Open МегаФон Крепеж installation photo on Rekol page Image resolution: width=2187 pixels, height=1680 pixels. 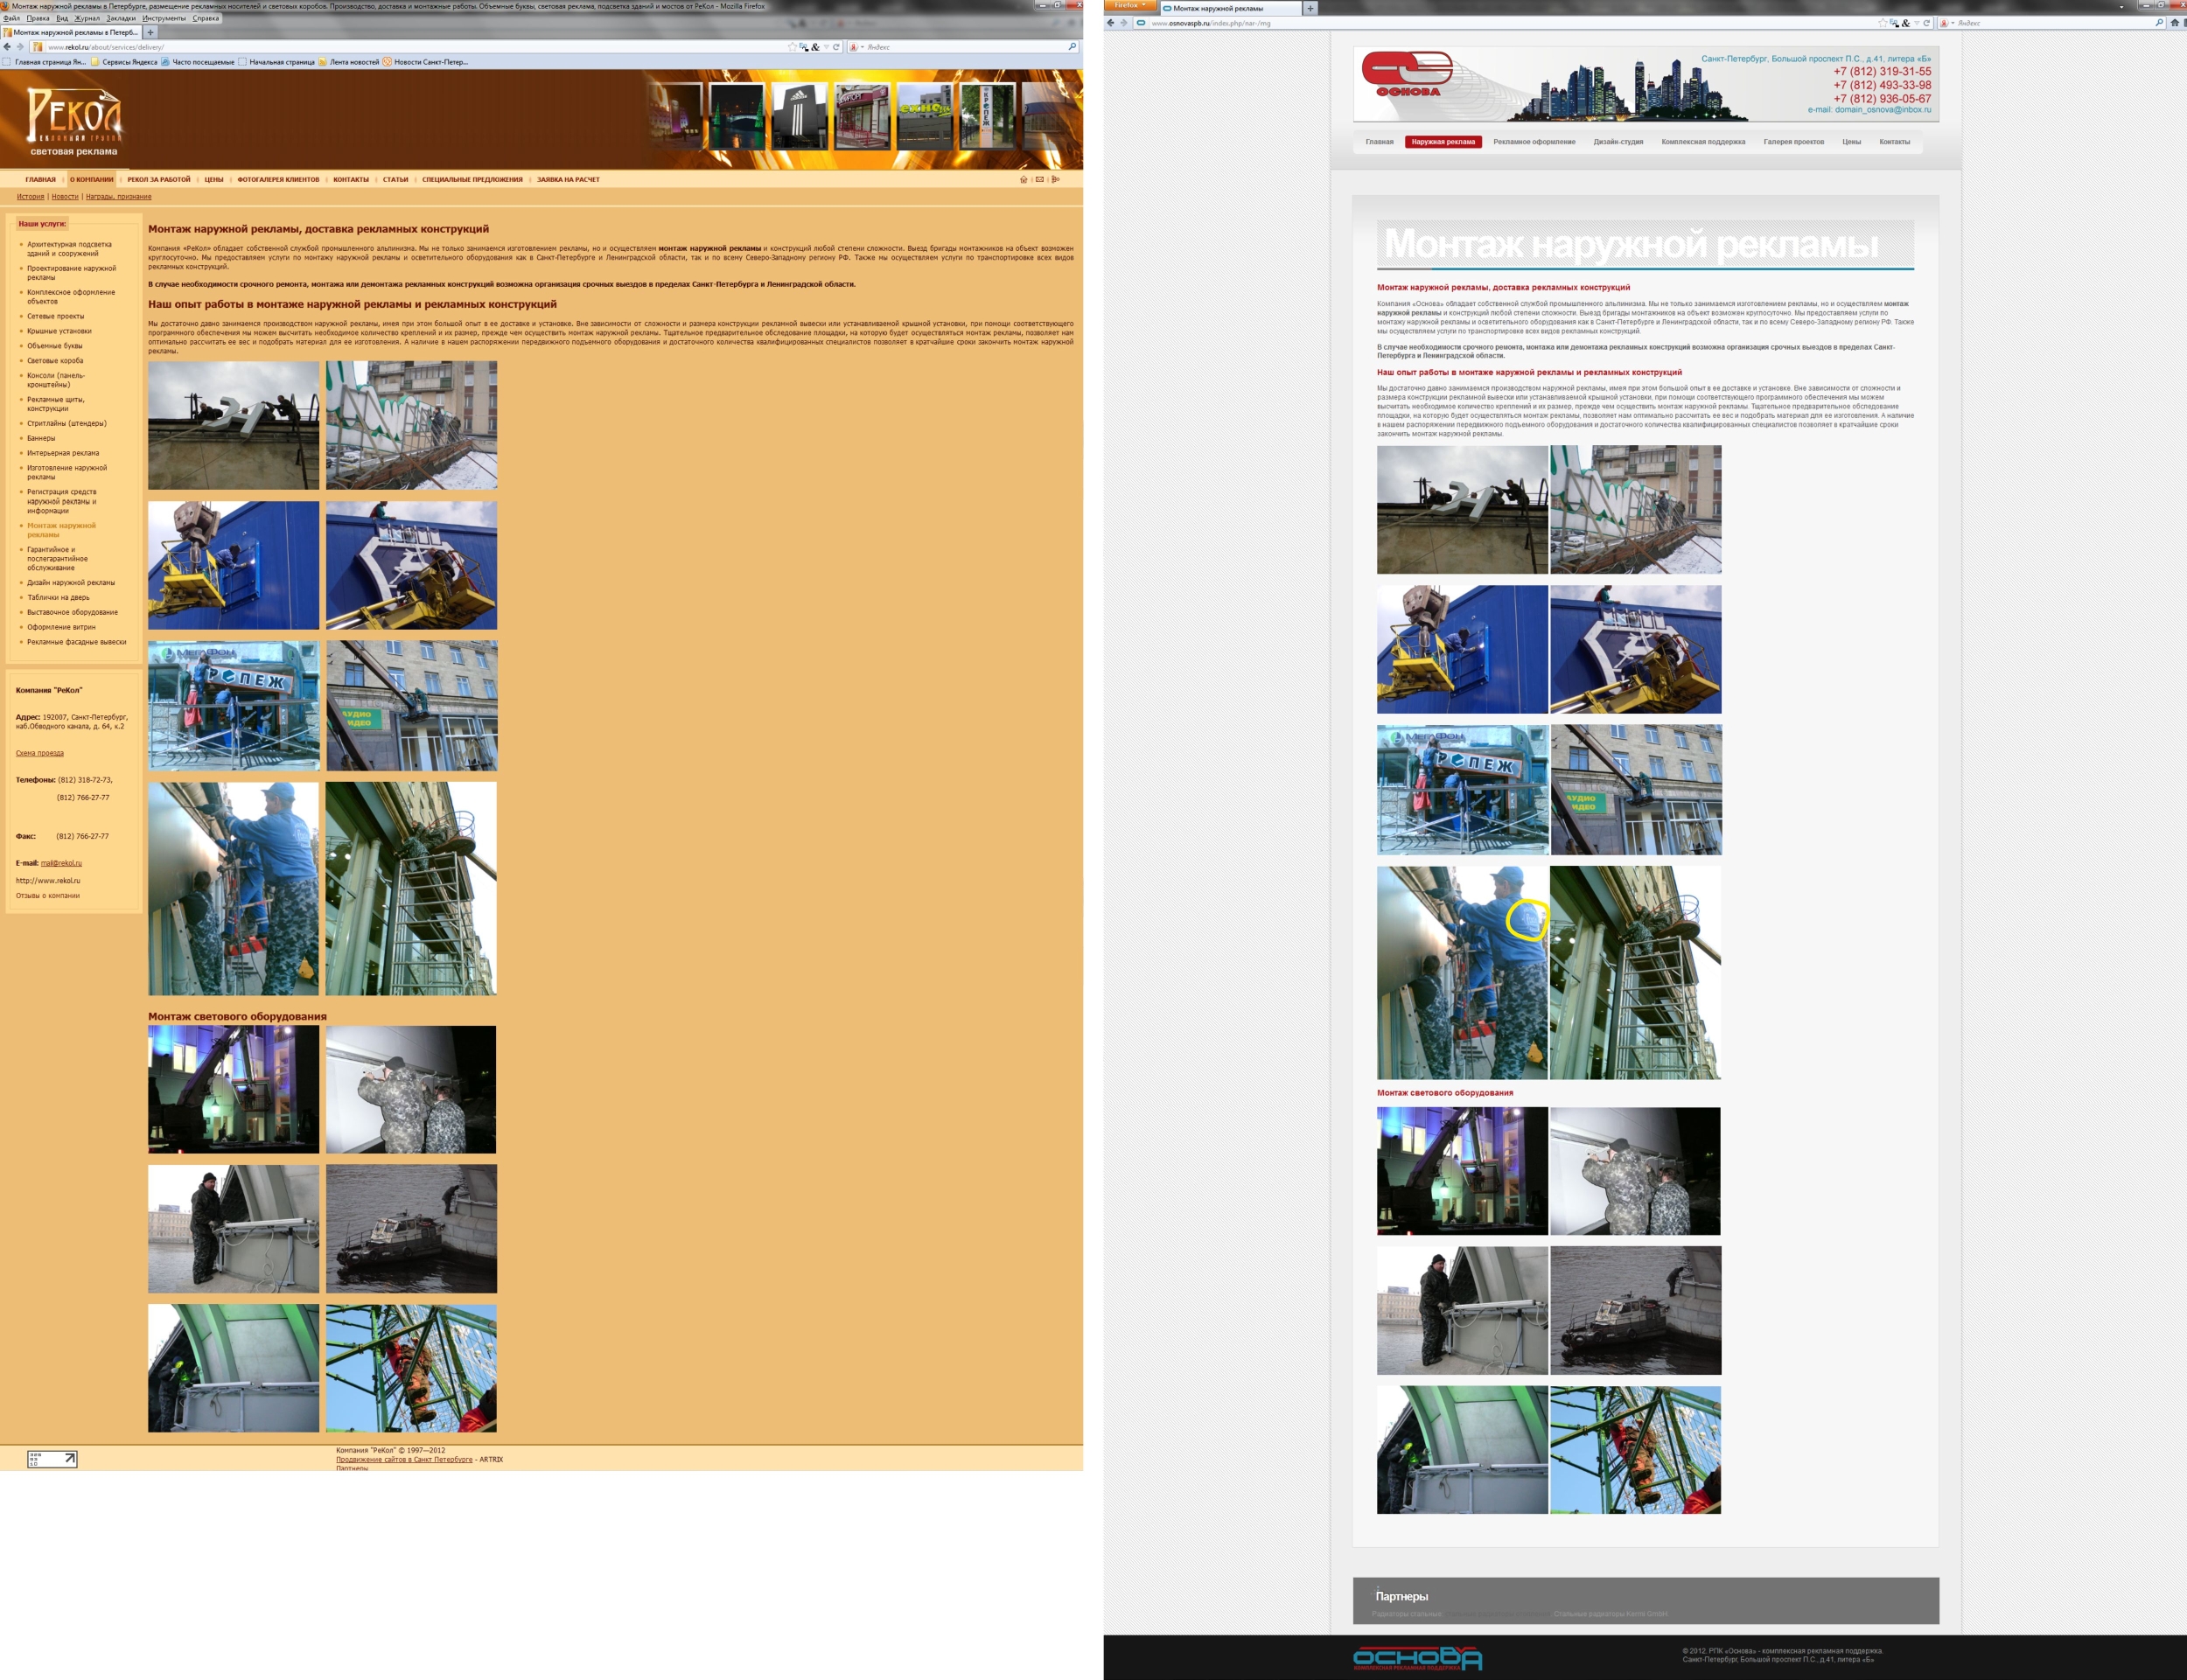point(234,706)
